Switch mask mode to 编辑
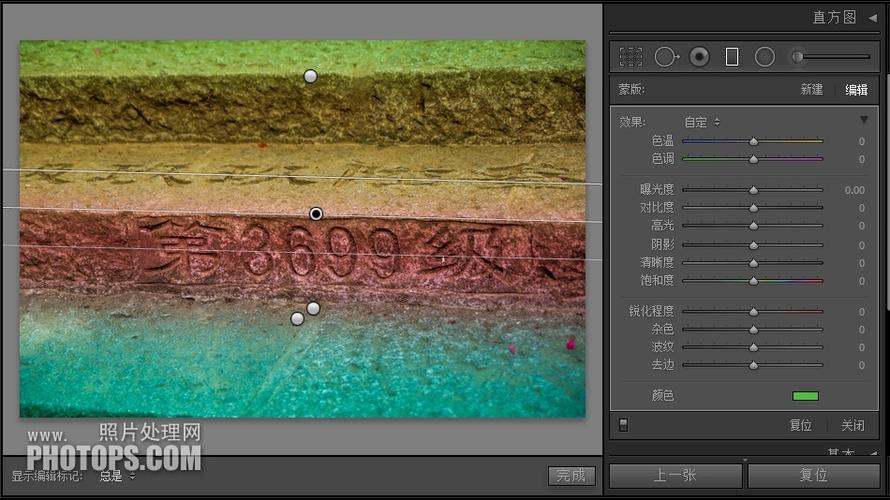This screenshot has width=890, height=500. click(x=857, y=90)
